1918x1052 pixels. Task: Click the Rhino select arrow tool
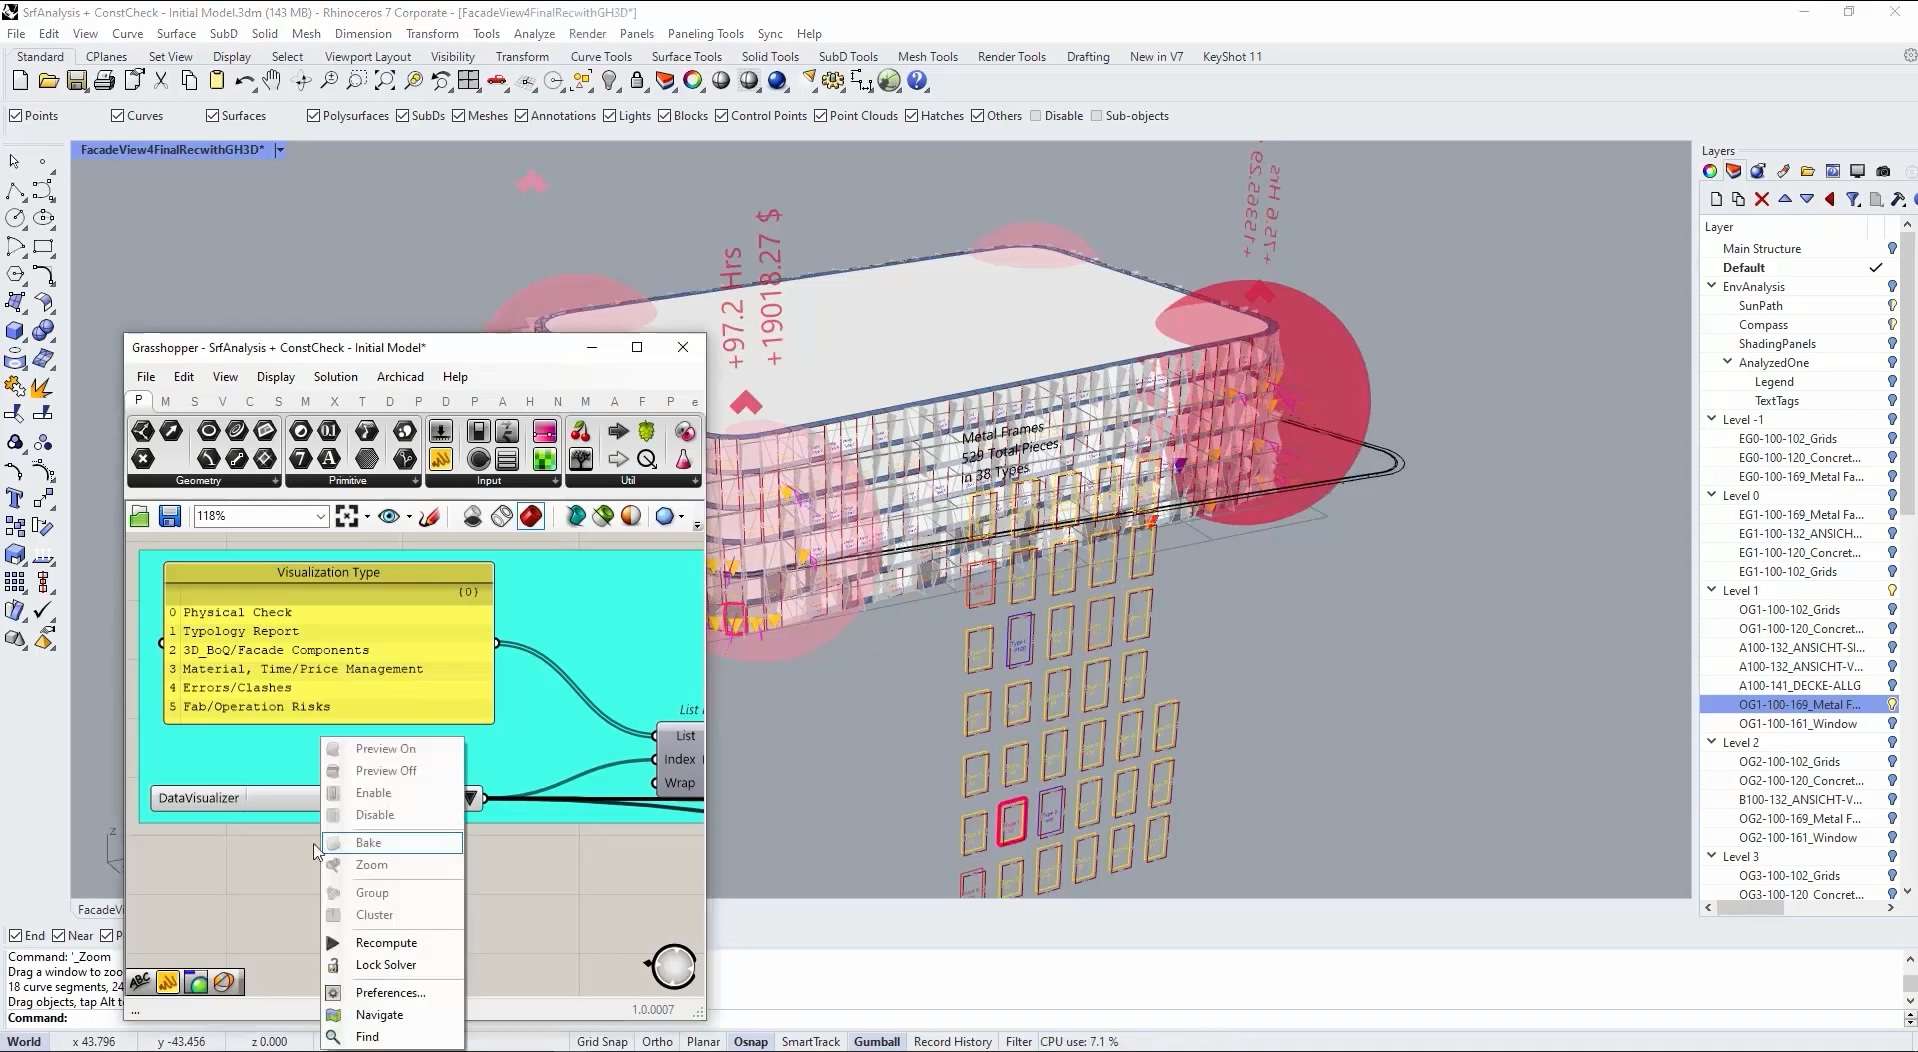click(x=14, y=162)
